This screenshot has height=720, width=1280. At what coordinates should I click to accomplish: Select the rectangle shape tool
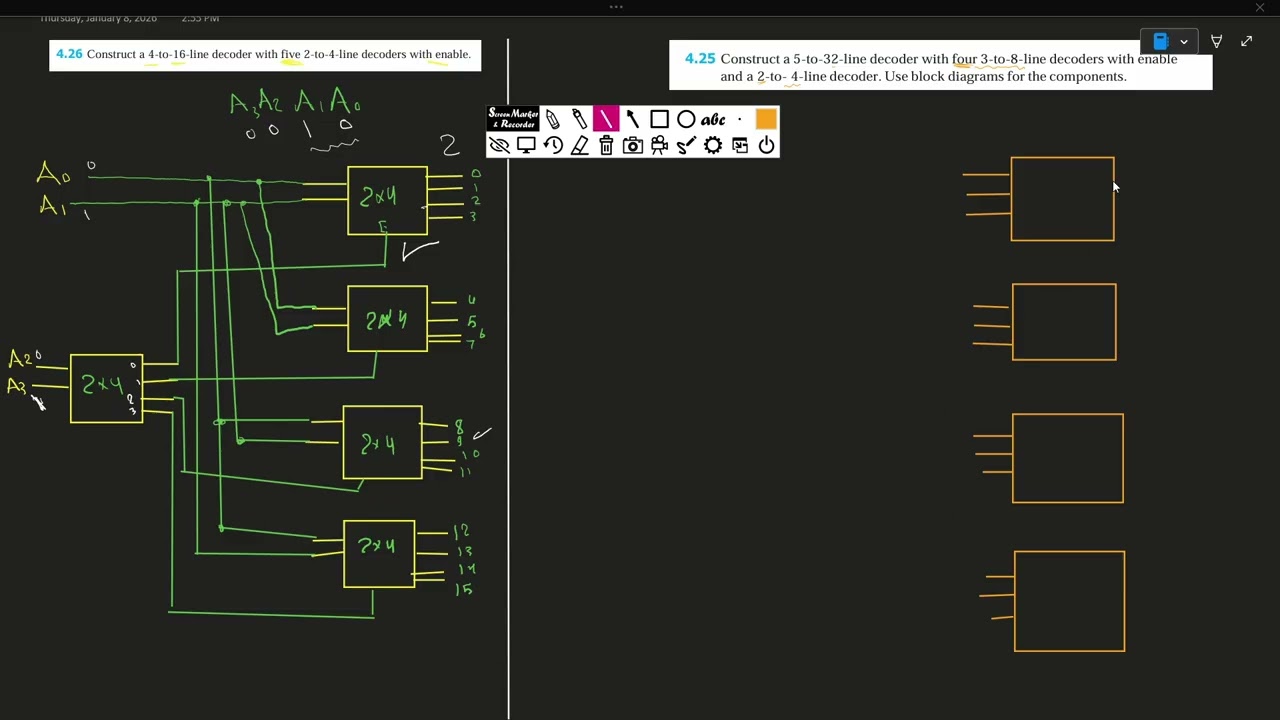[659, 120]
